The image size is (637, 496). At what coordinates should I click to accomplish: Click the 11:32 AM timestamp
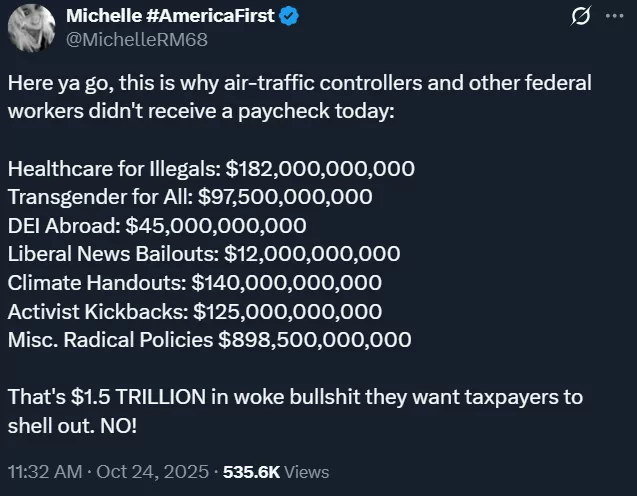point(42,471)
